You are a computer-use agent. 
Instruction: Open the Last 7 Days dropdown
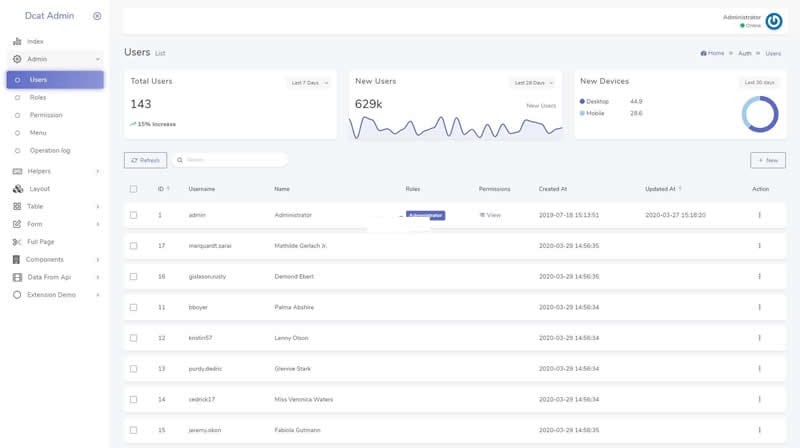(310, 82)
